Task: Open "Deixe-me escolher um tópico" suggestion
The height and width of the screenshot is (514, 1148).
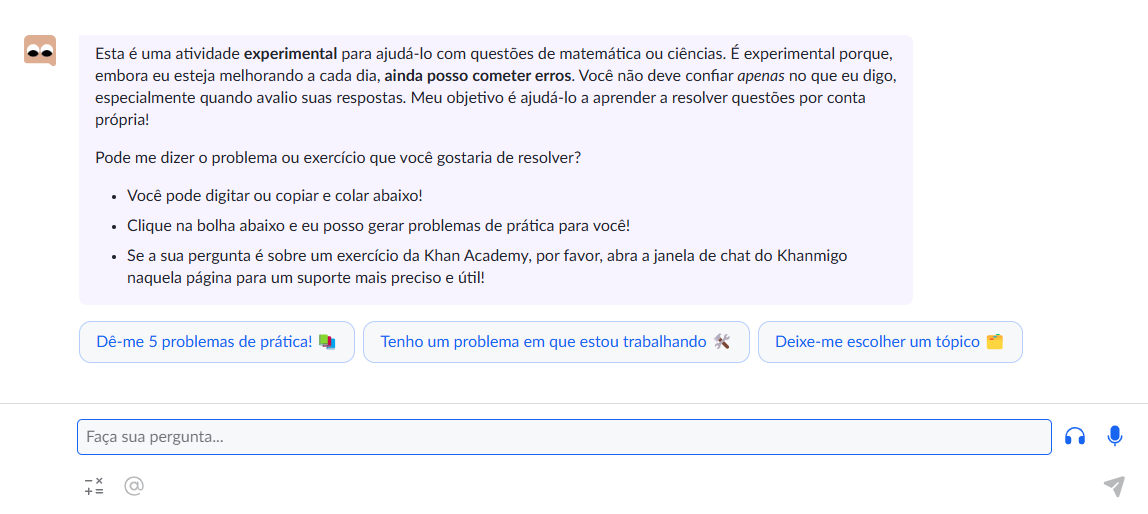Action: tap(890, 342)
